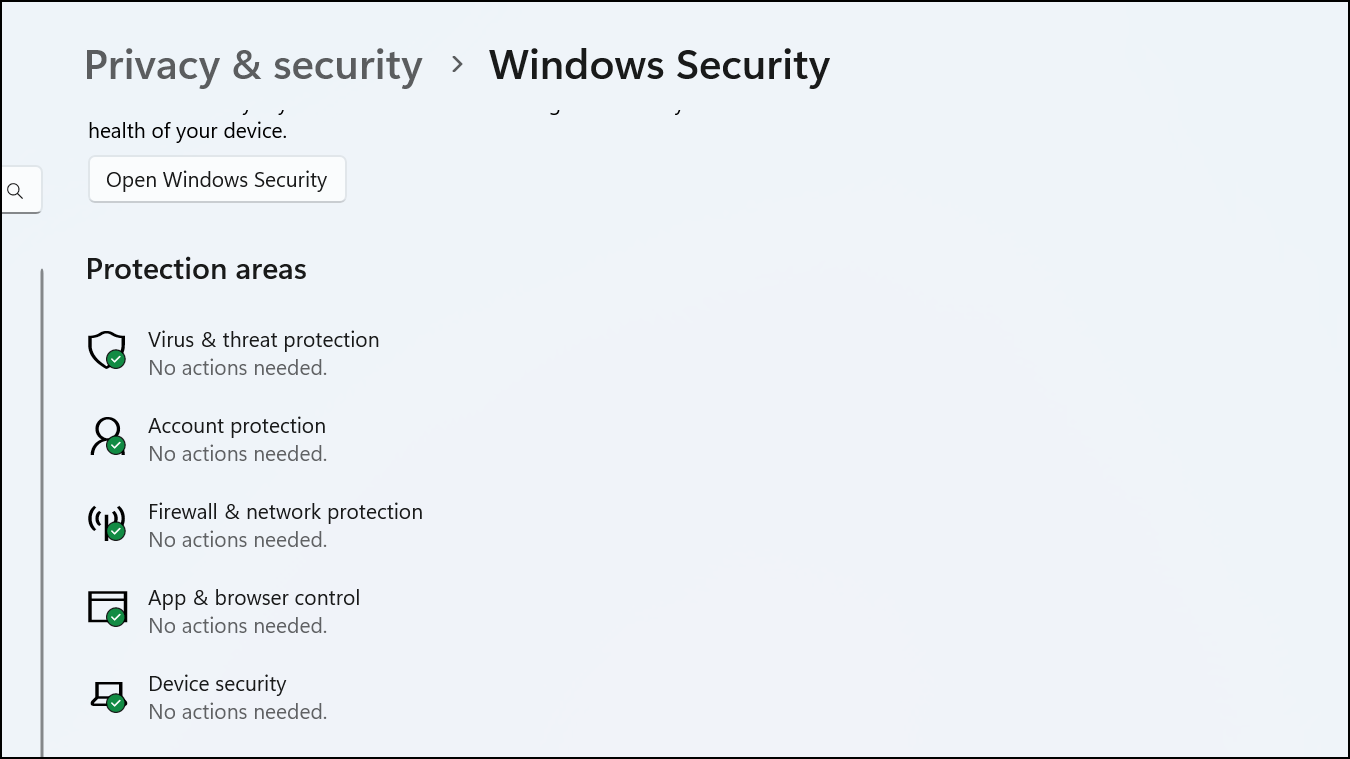
Task: Navigate back to Privacy & security
Action: tap(253, 64)
